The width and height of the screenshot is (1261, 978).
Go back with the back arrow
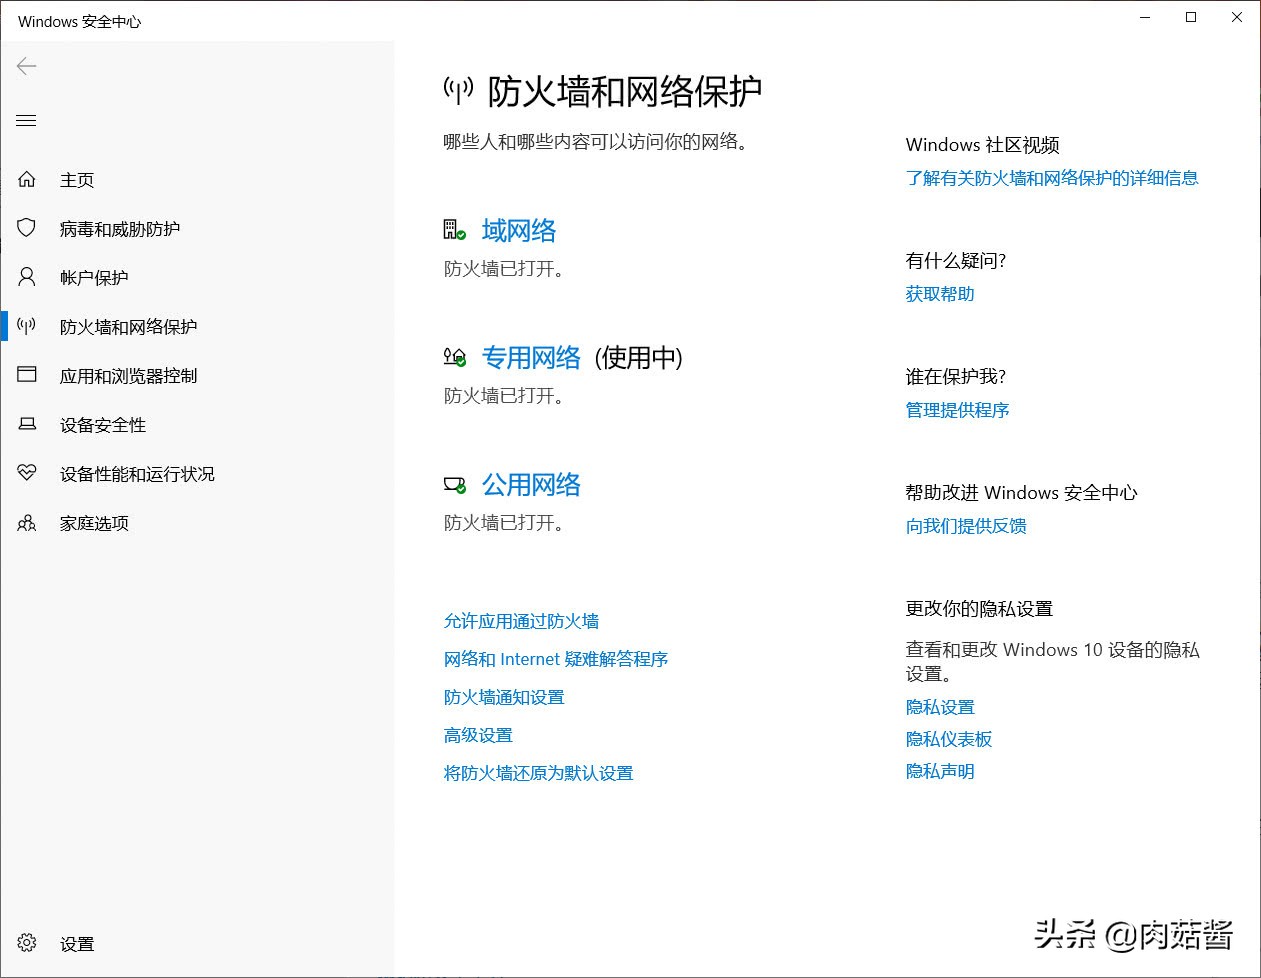tap(26, 67)
